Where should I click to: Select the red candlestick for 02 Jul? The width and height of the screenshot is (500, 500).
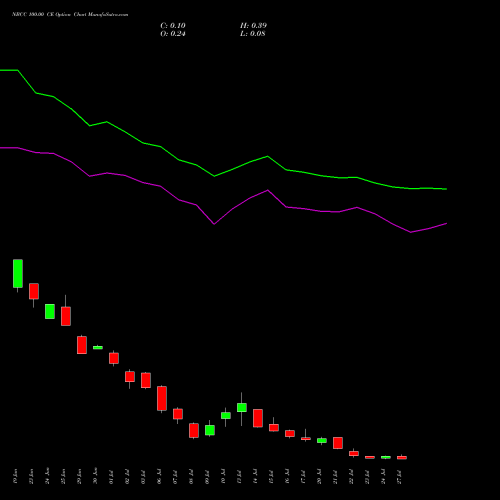click(x=130, y=377)
